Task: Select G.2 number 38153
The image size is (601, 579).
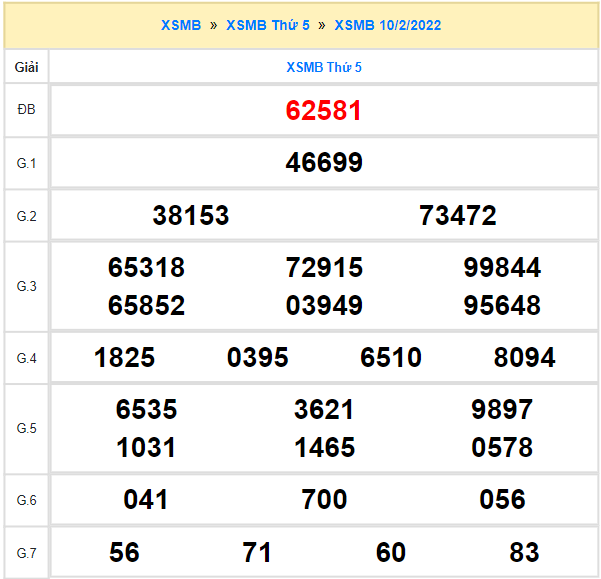Action: coord(191,216)
